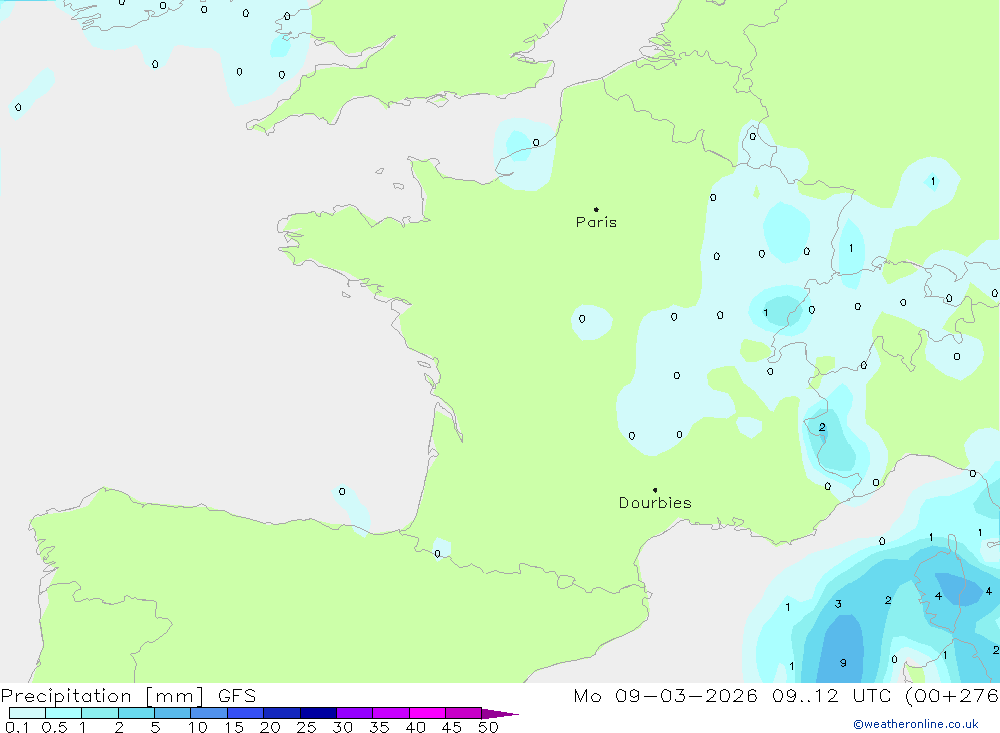Select the 20 mm dark blue legend swatch
The image size is (1000, 733).
tap(281, 713)
